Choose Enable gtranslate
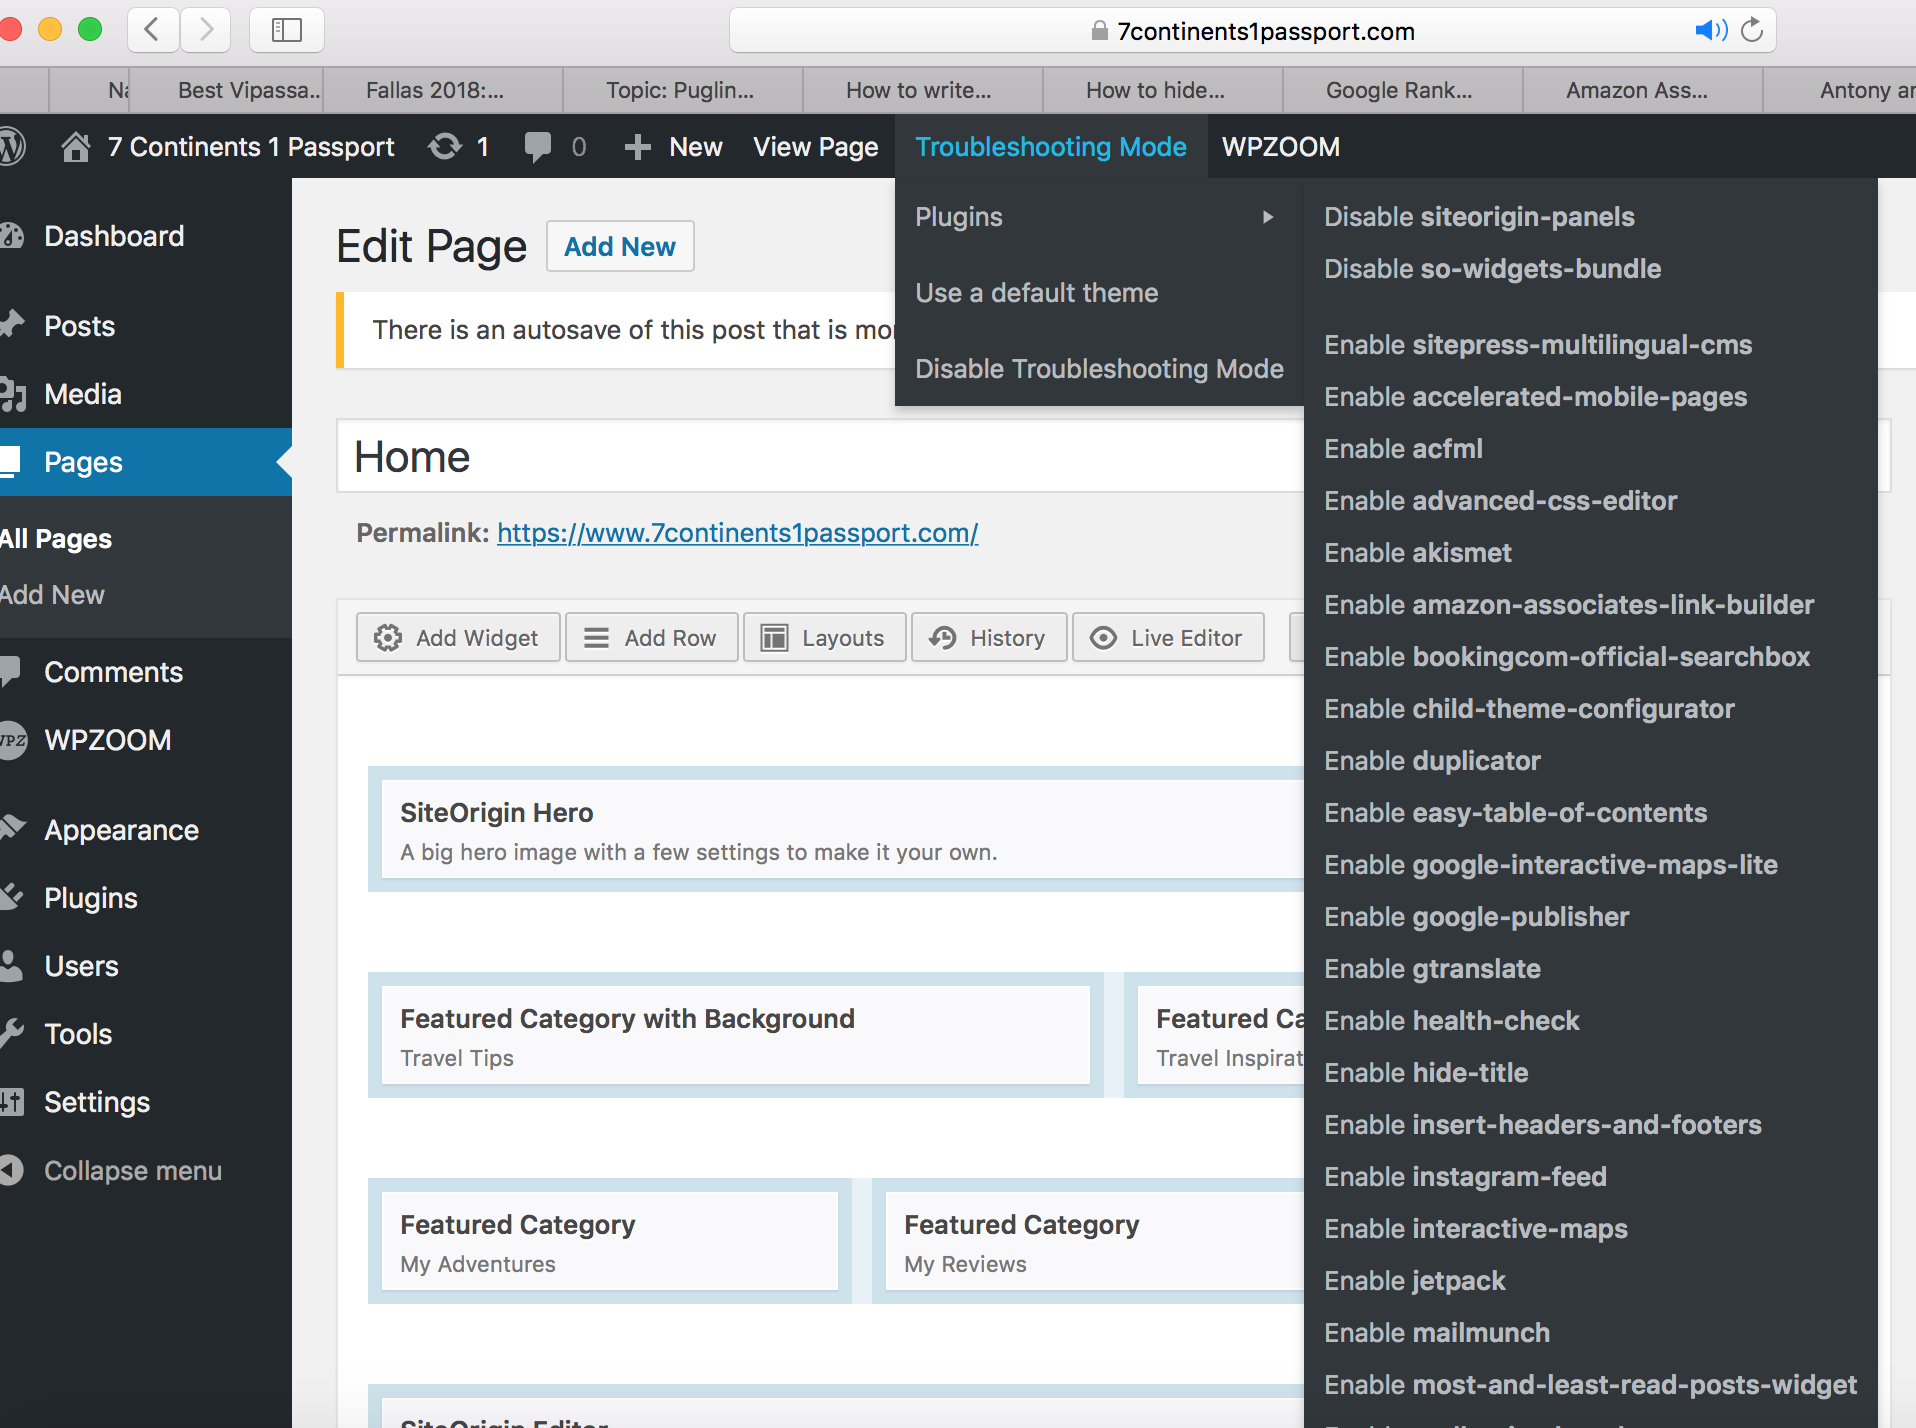 (x=1432, y=969)
